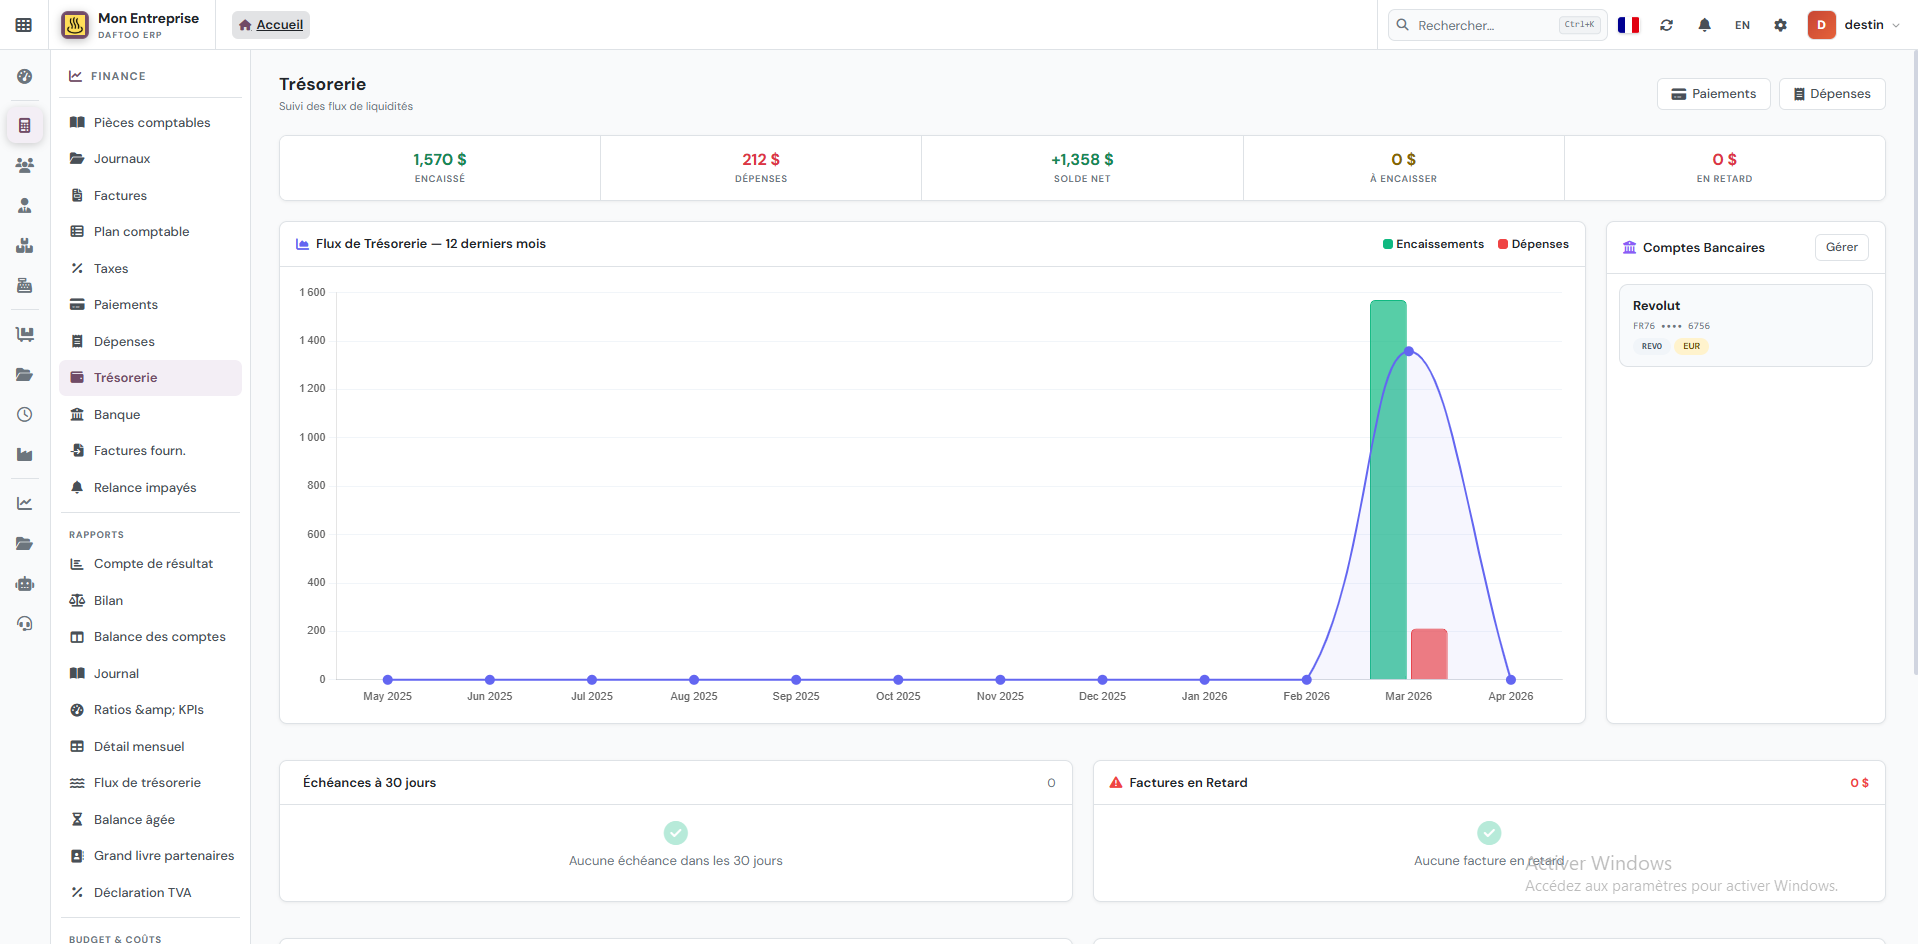Open Banque from the Finance menu
The width and height of the screenshot is (1918, 944).
(117, 414)
